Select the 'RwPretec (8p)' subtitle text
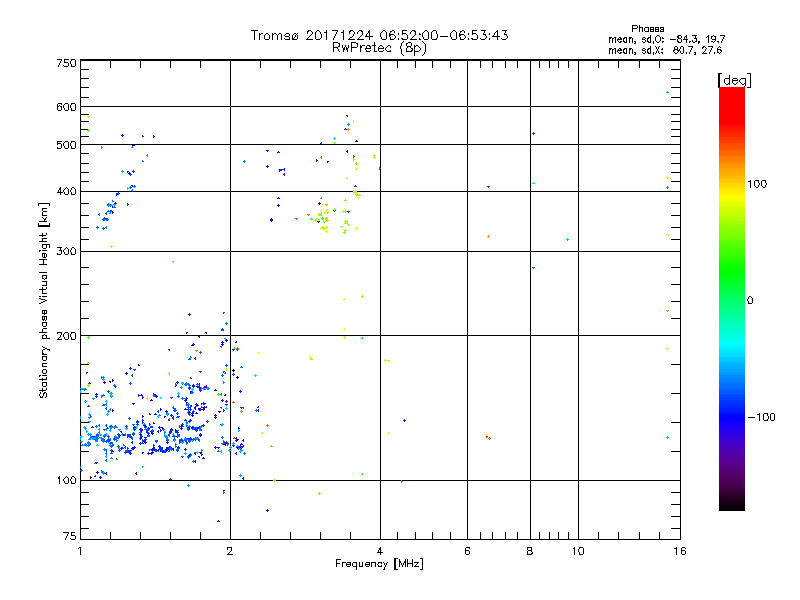 (x=379, y=48)
